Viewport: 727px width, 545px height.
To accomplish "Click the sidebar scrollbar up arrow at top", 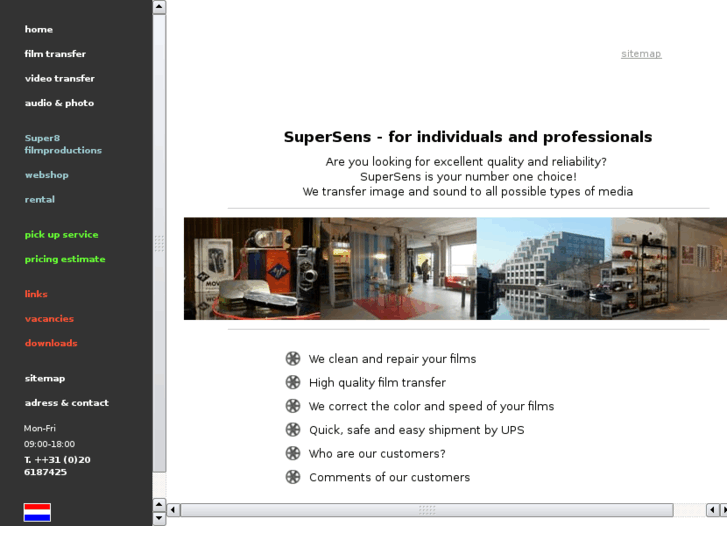I will (159, 7).
